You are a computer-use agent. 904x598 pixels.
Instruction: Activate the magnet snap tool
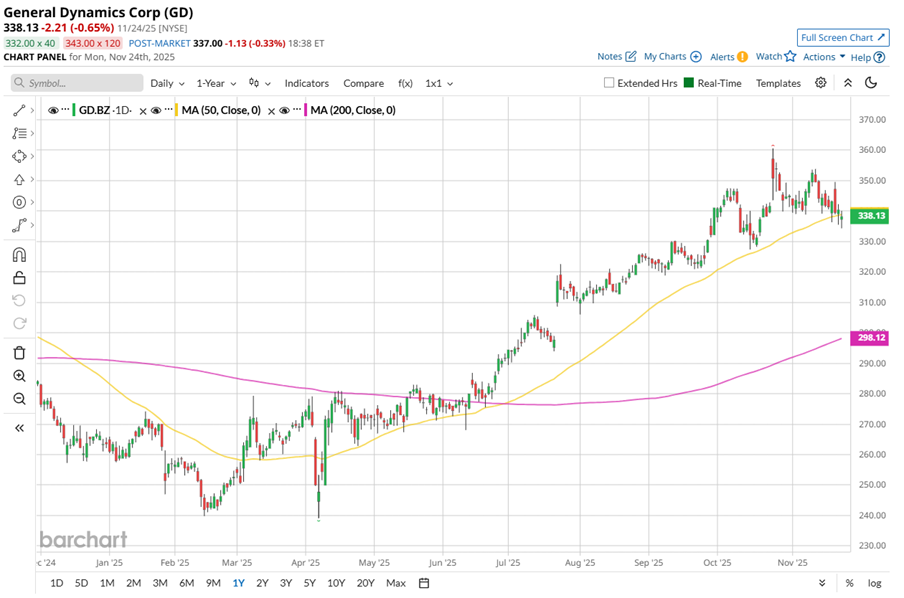pos(19,254)
